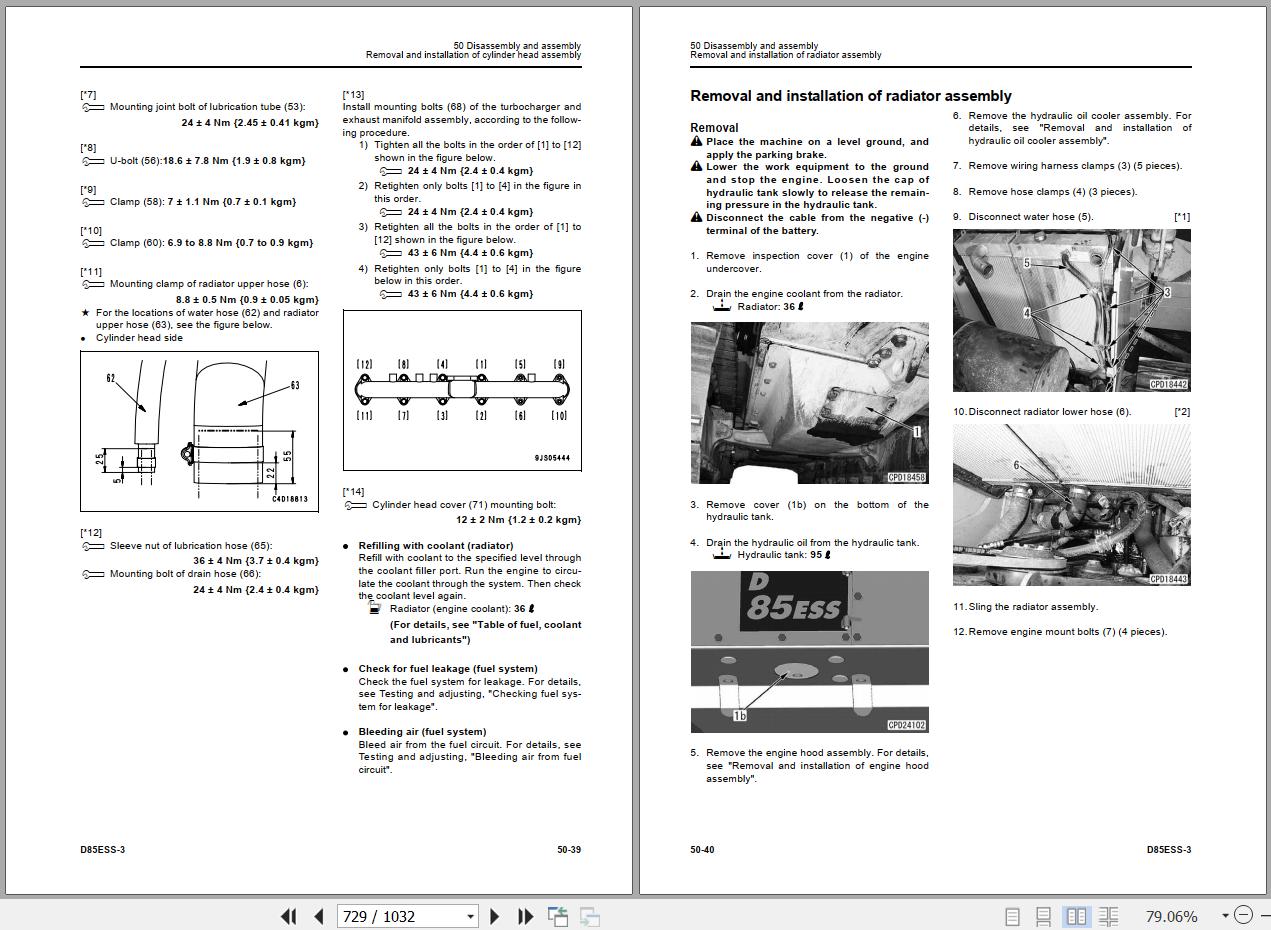
Task: Click the 'Removal' subheading
Action: (714, 128)
